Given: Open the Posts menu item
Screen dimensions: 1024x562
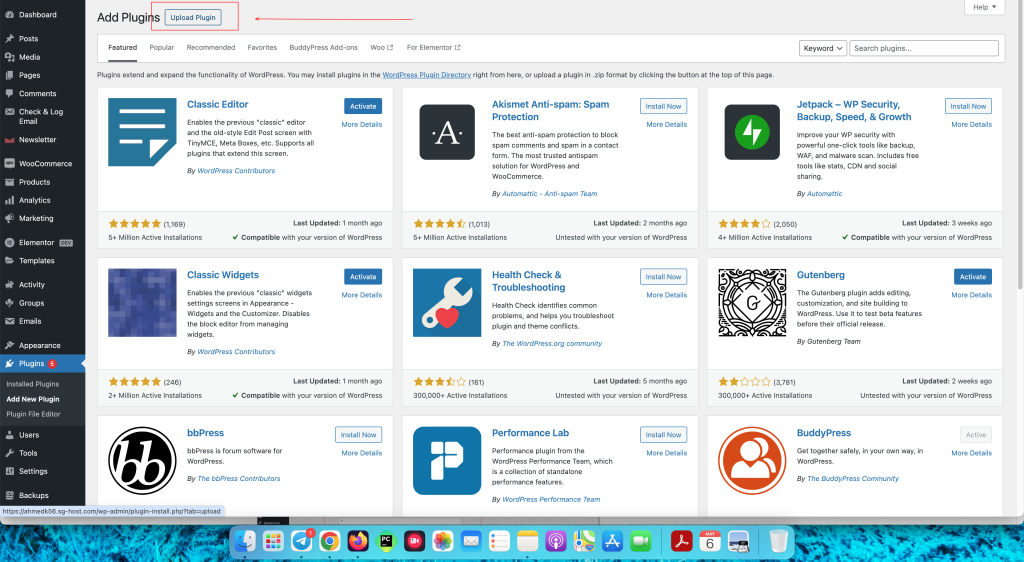Looking at the screenshot, I should point(28,39).
